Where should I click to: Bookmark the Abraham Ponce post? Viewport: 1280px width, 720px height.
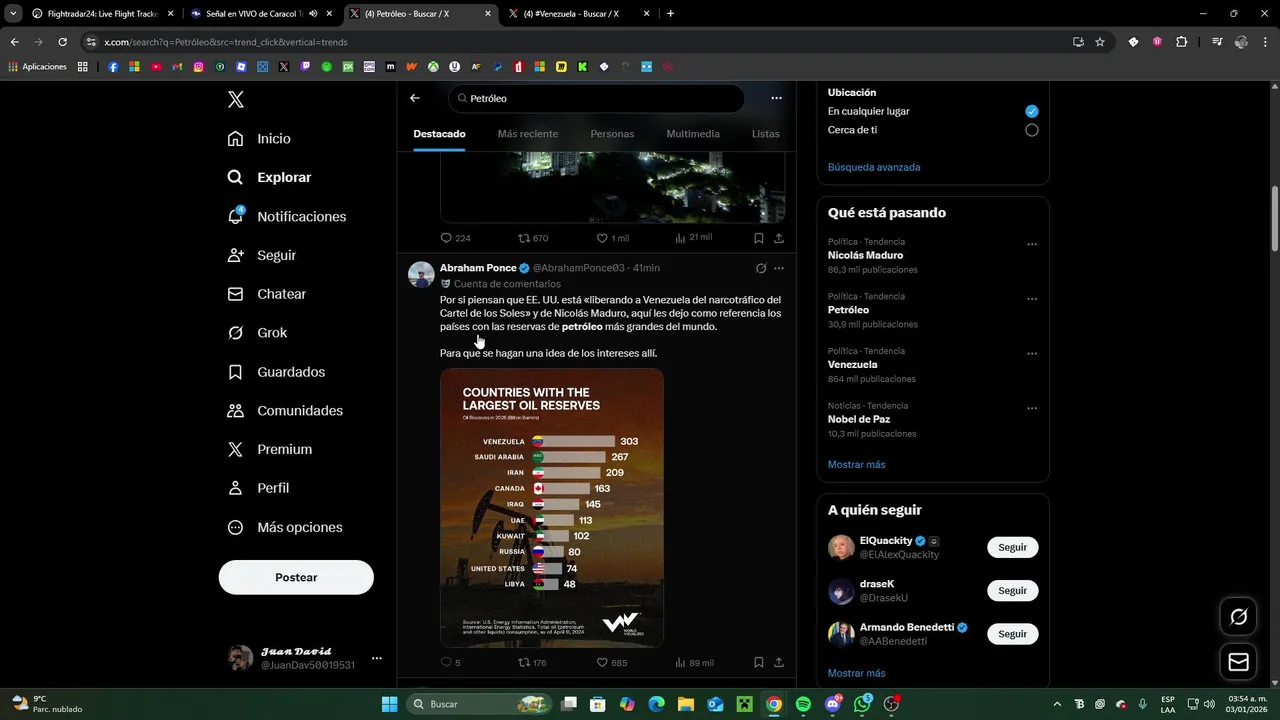click(x=759, y=662)
